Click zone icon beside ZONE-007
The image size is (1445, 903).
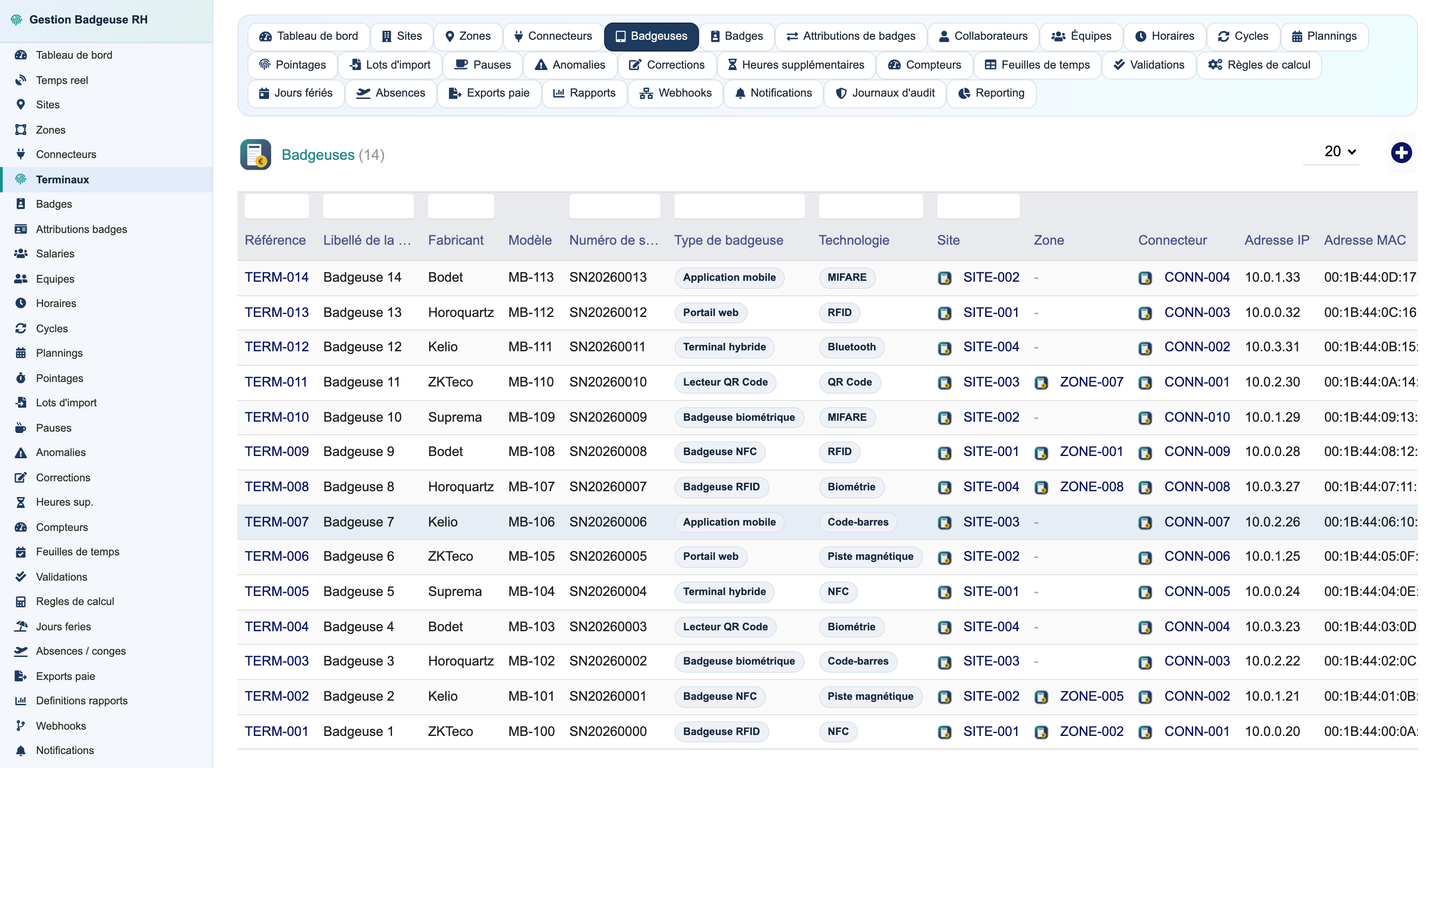[1041, 383]
